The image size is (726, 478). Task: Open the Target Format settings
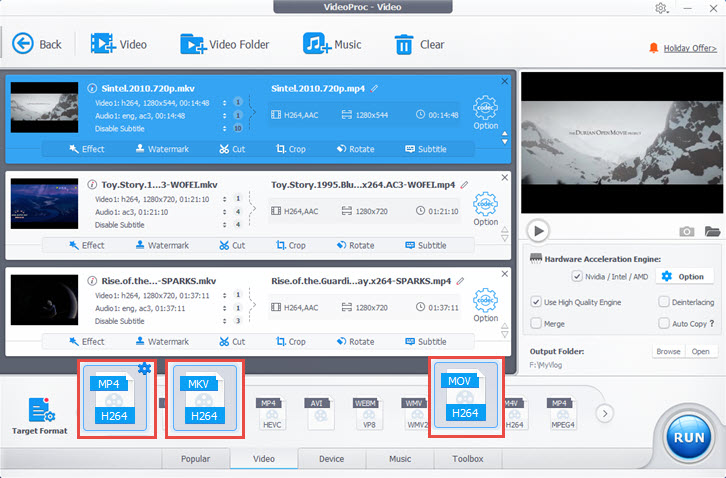pos(40,415)
